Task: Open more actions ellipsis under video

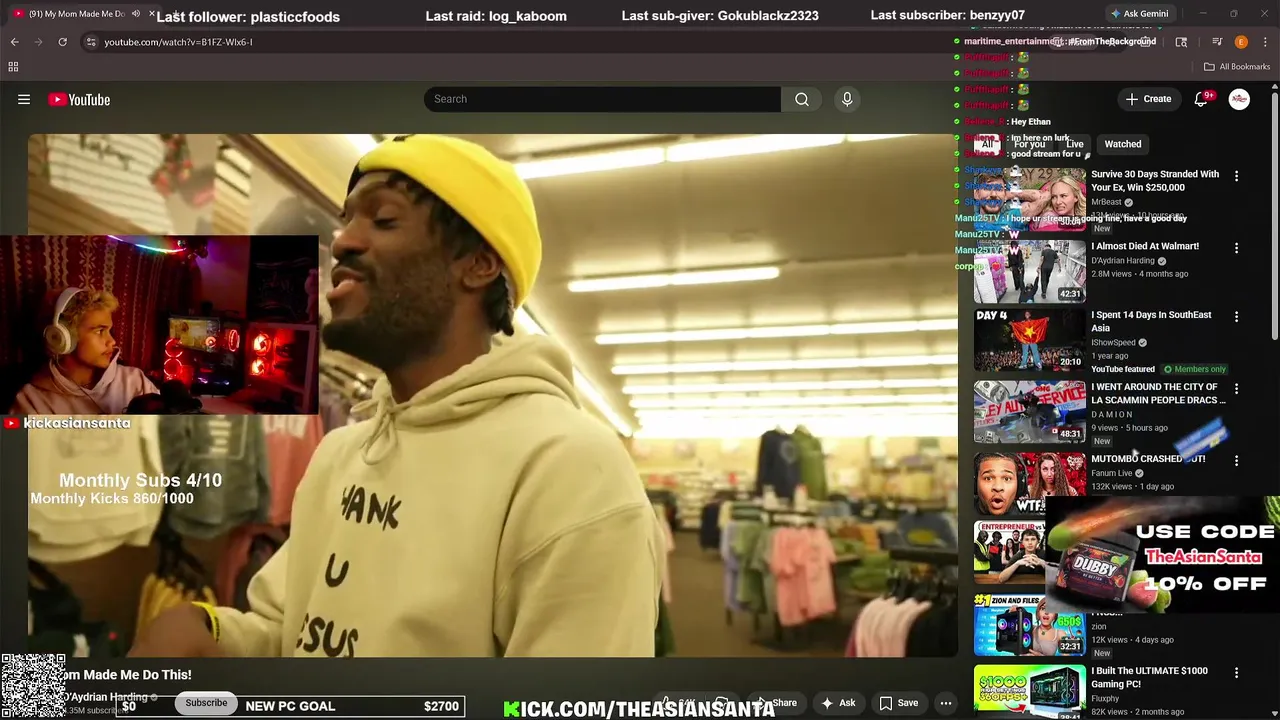Action: [945, 703]
